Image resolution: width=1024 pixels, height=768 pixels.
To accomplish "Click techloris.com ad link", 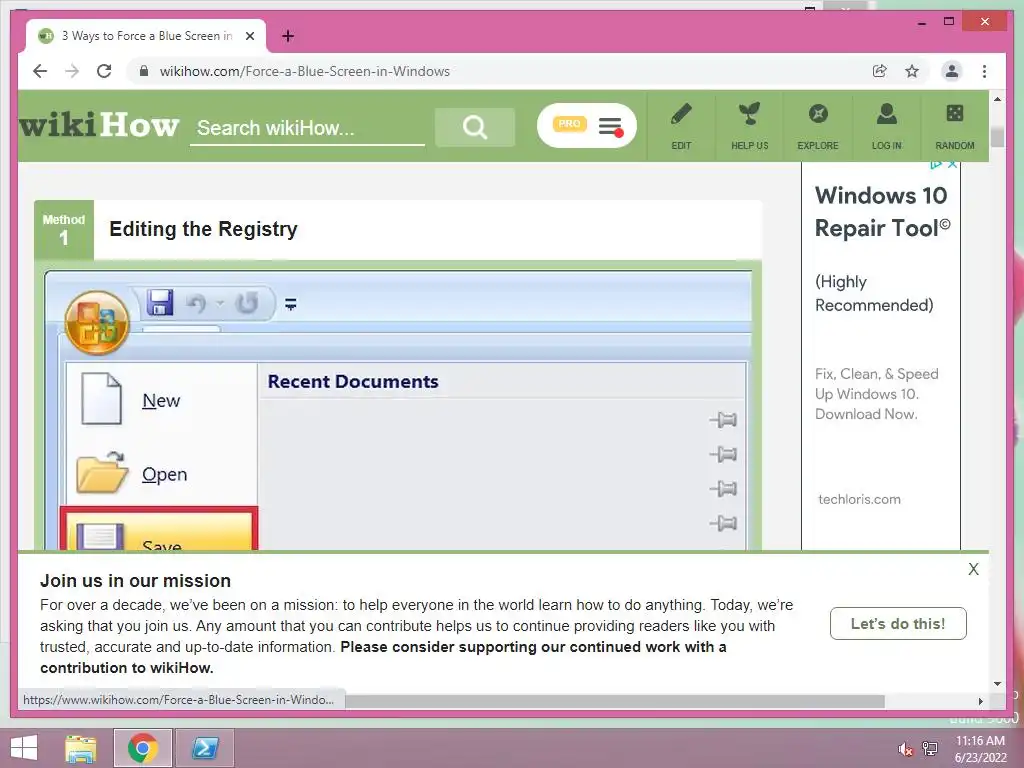I will (859, 499).
